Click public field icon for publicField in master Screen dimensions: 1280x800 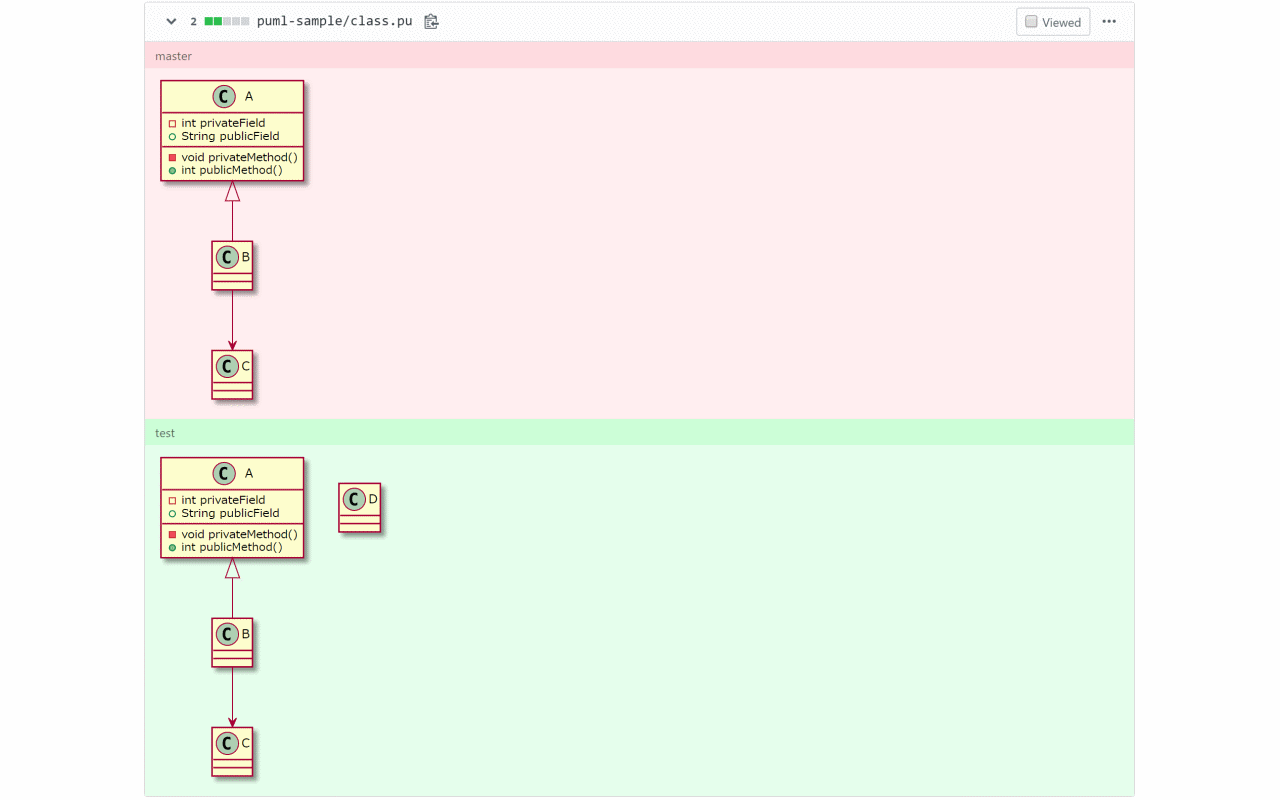172,136
